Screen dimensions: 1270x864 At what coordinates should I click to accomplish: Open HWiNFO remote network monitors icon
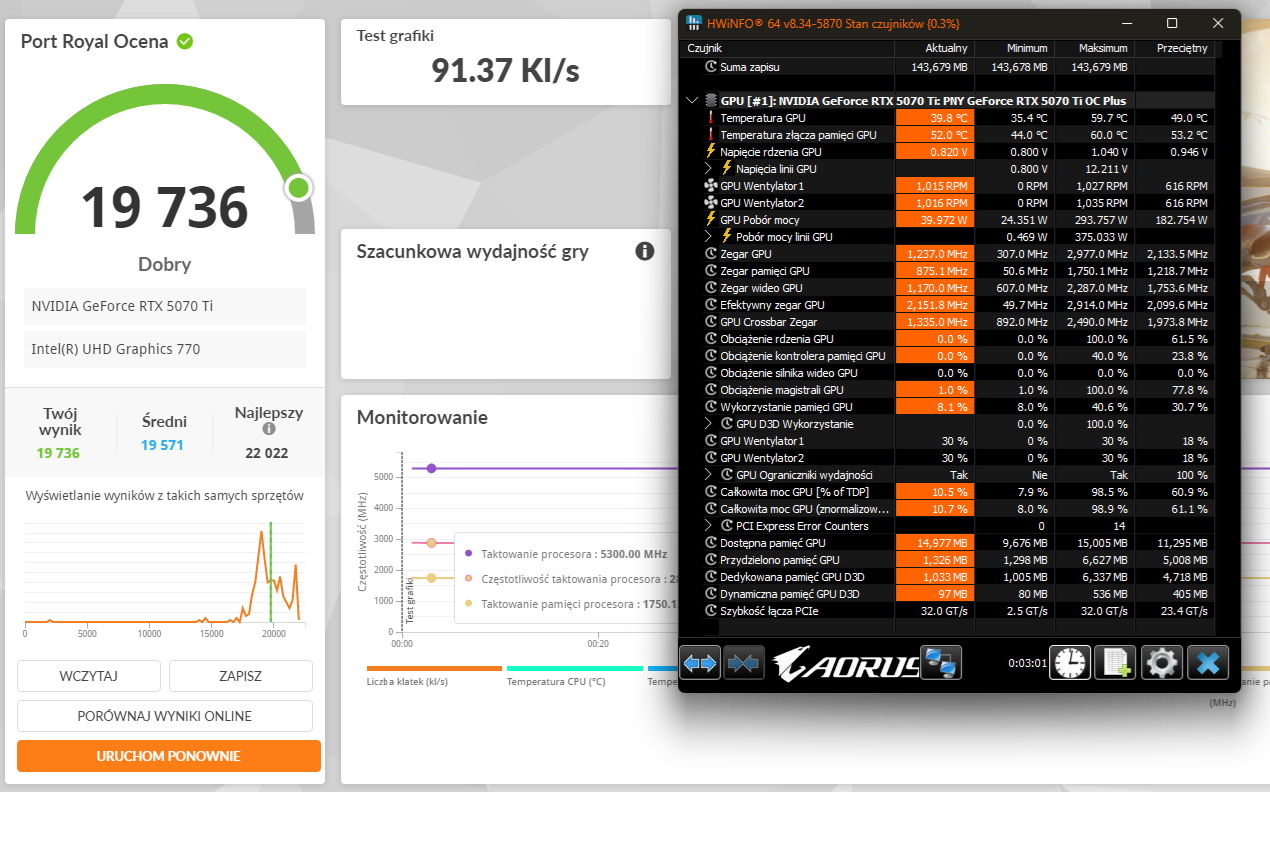[941, 662]
